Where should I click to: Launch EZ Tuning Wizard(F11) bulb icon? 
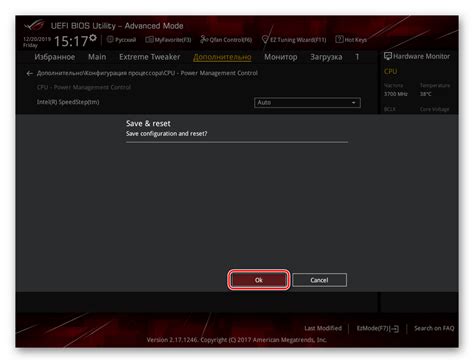(x=265, y=39)
